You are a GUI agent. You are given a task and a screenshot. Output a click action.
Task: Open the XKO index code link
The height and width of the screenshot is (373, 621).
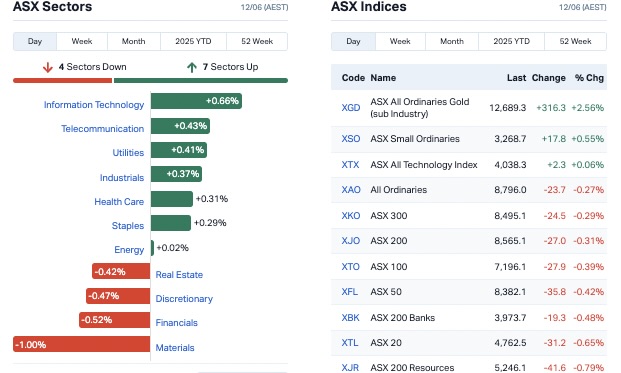[351, 216]
